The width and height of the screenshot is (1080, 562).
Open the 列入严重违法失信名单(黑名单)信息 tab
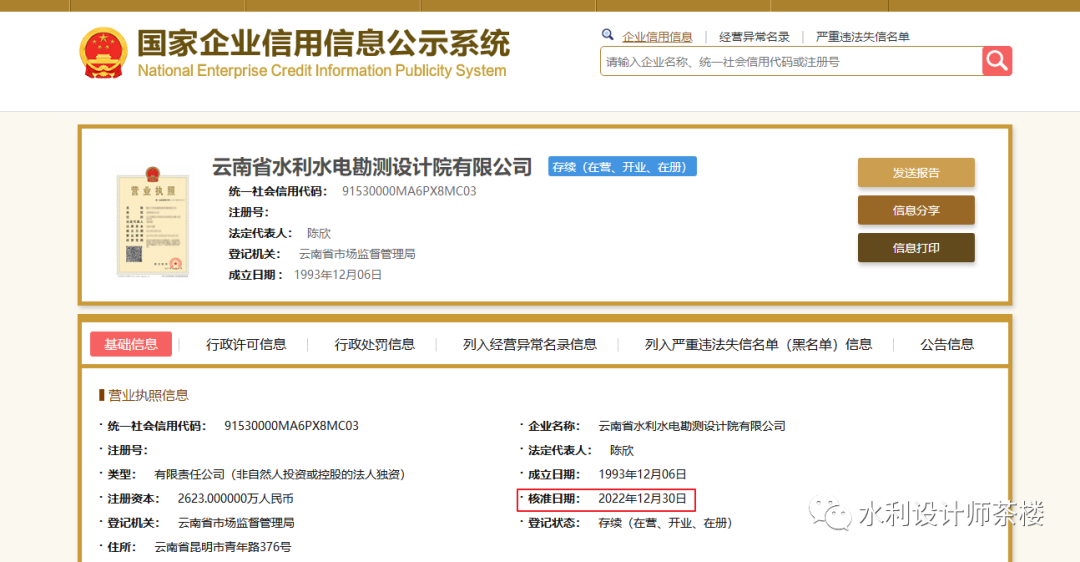click(758, 344)
